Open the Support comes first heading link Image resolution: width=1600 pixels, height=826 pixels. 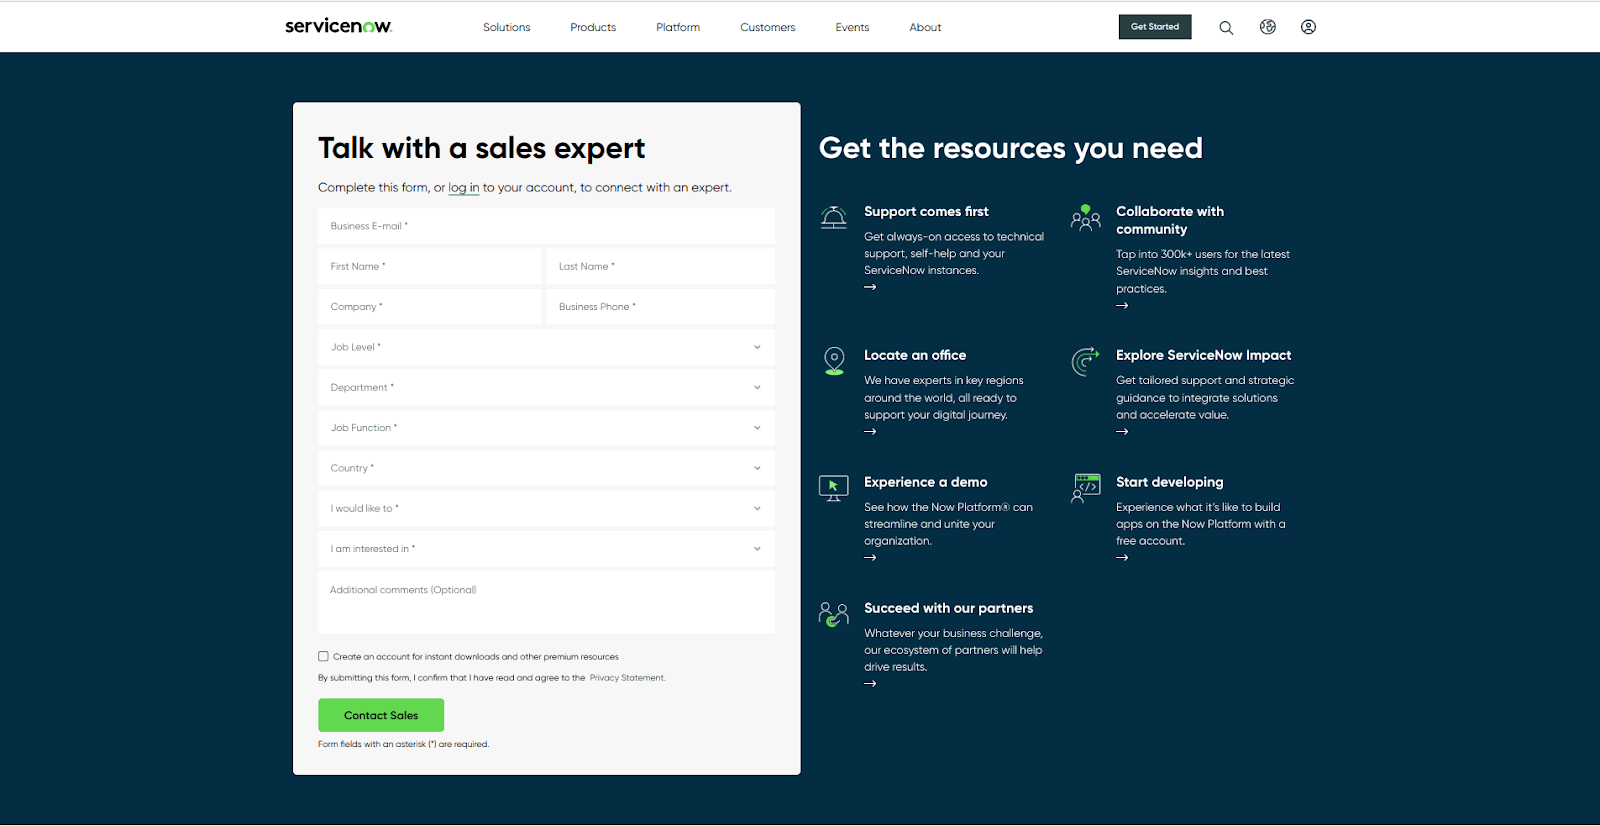pos(926,212)
